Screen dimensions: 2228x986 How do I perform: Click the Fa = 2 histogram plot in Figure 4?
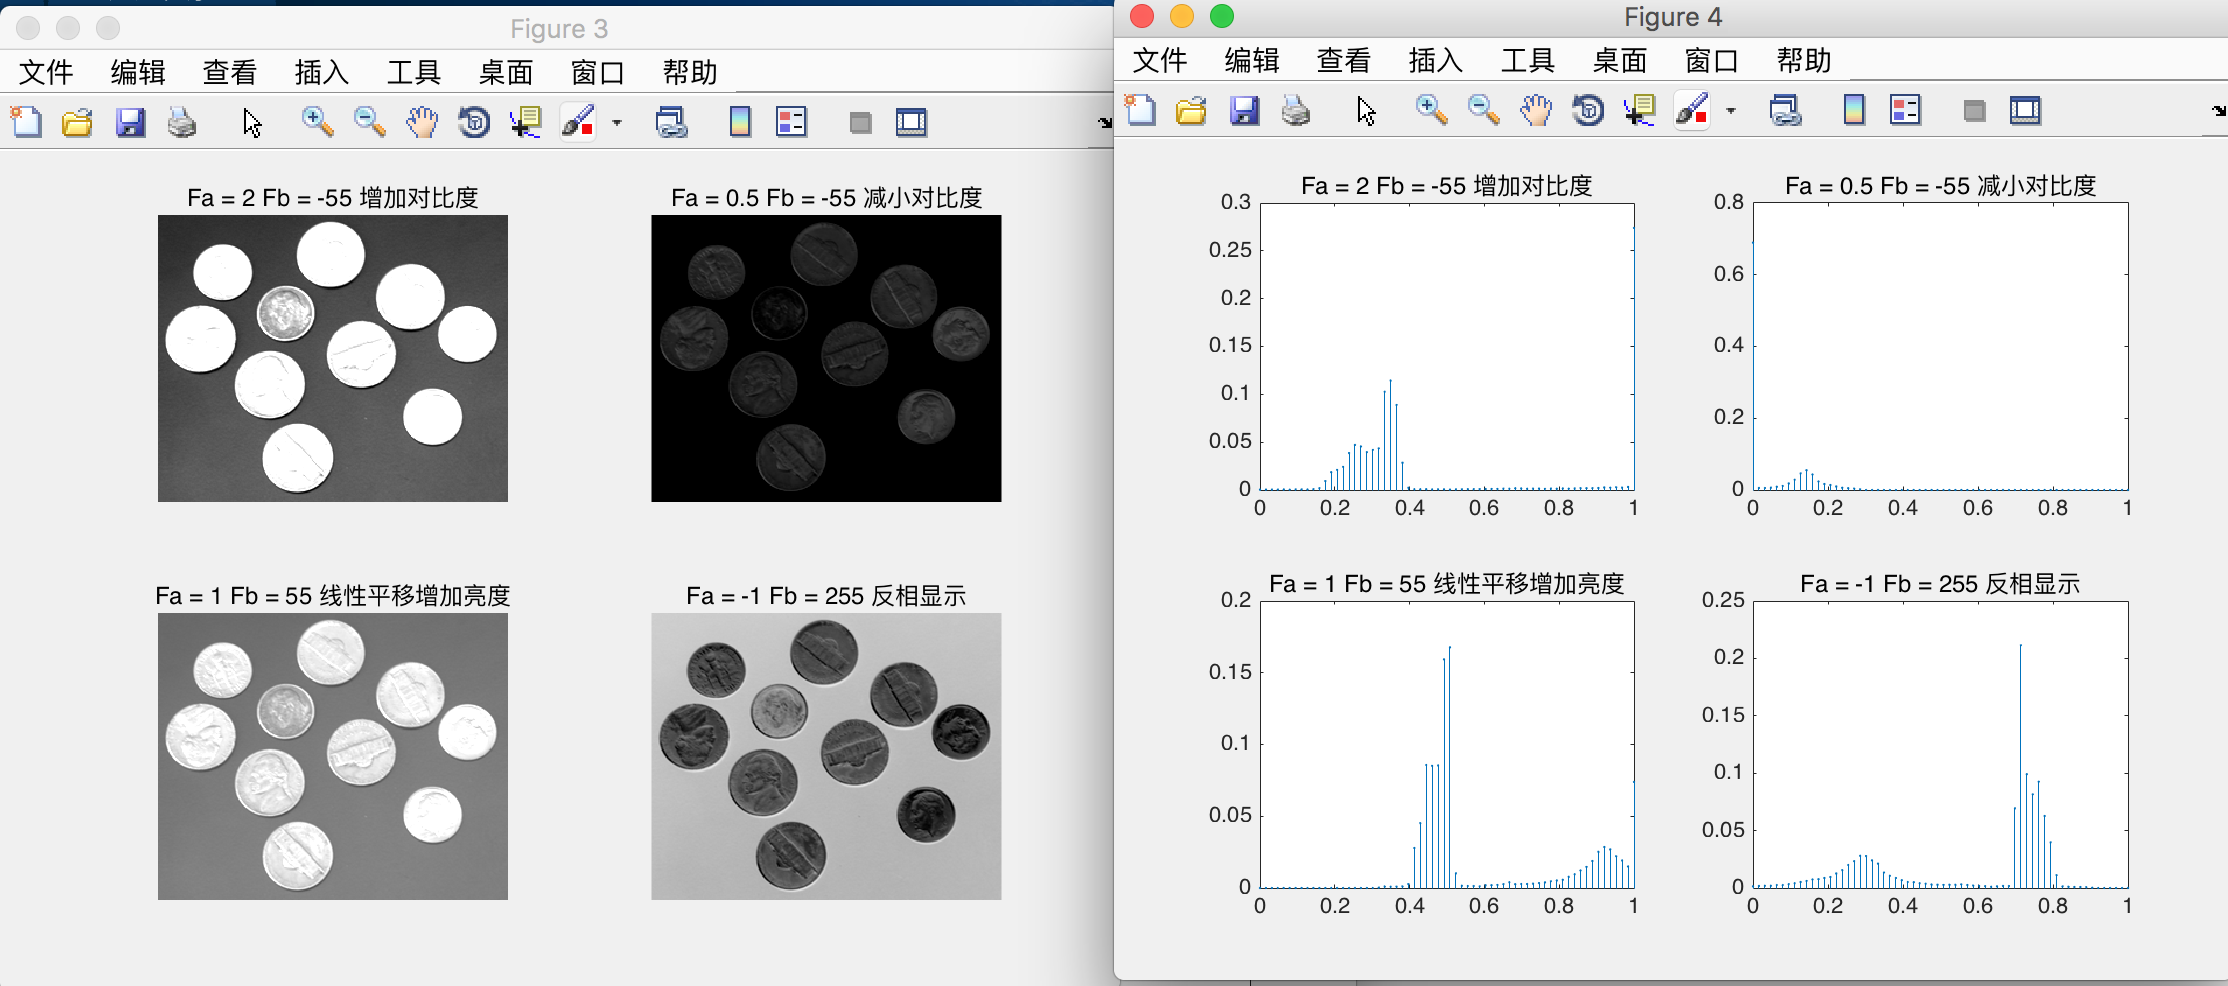pyautogui.click(x=1447, y=346)
